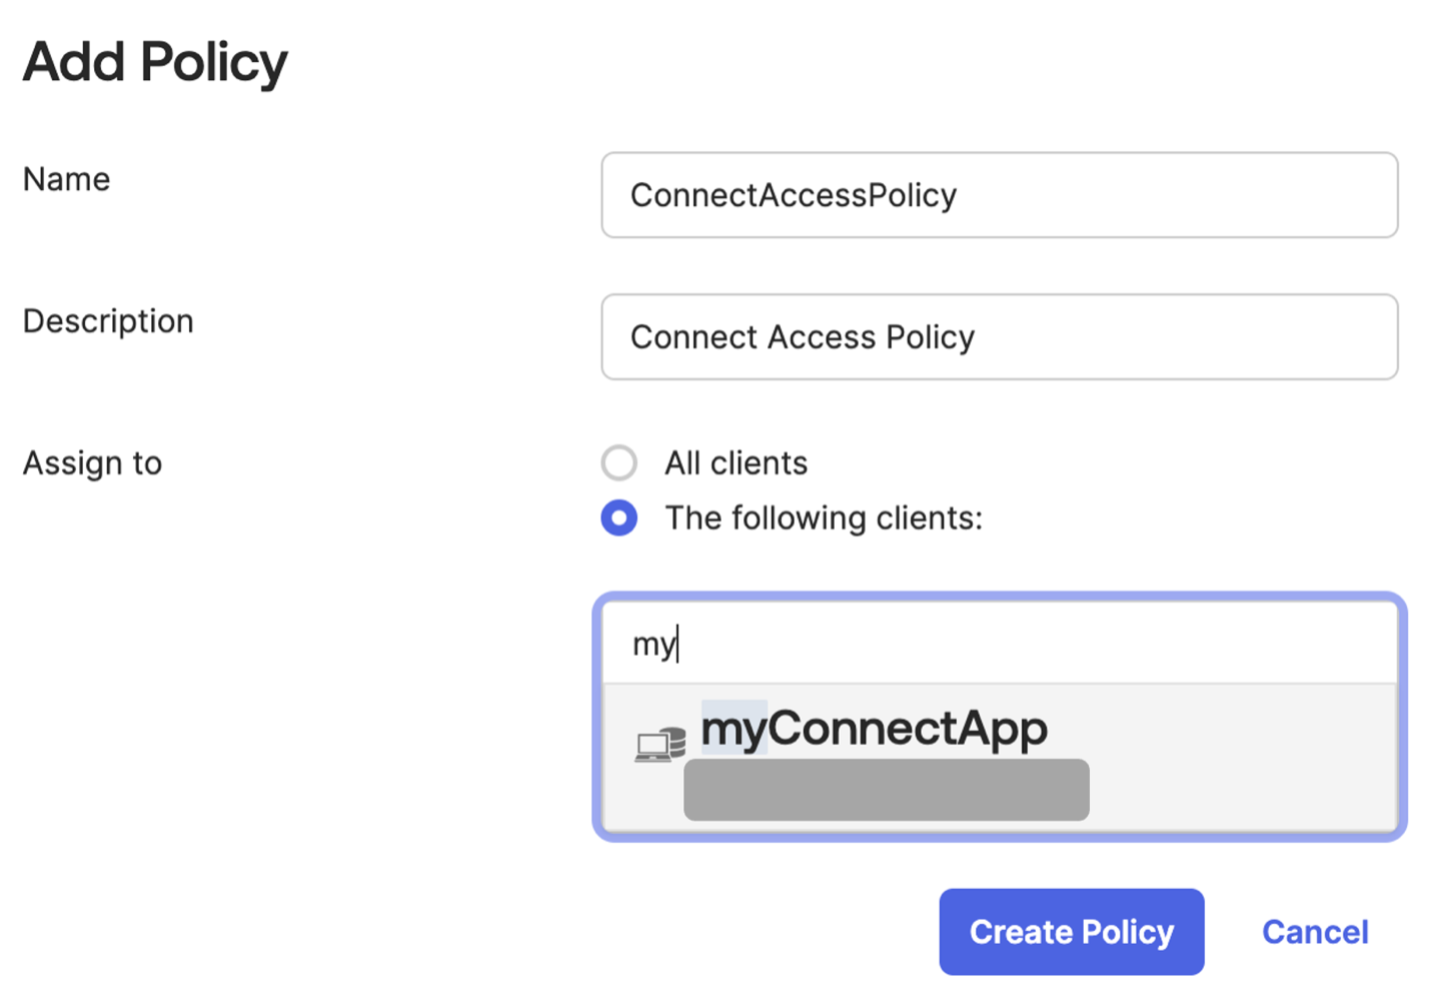Reselect the filled radio button for following clients
1430x986 pixels.
tap(619, 518)
